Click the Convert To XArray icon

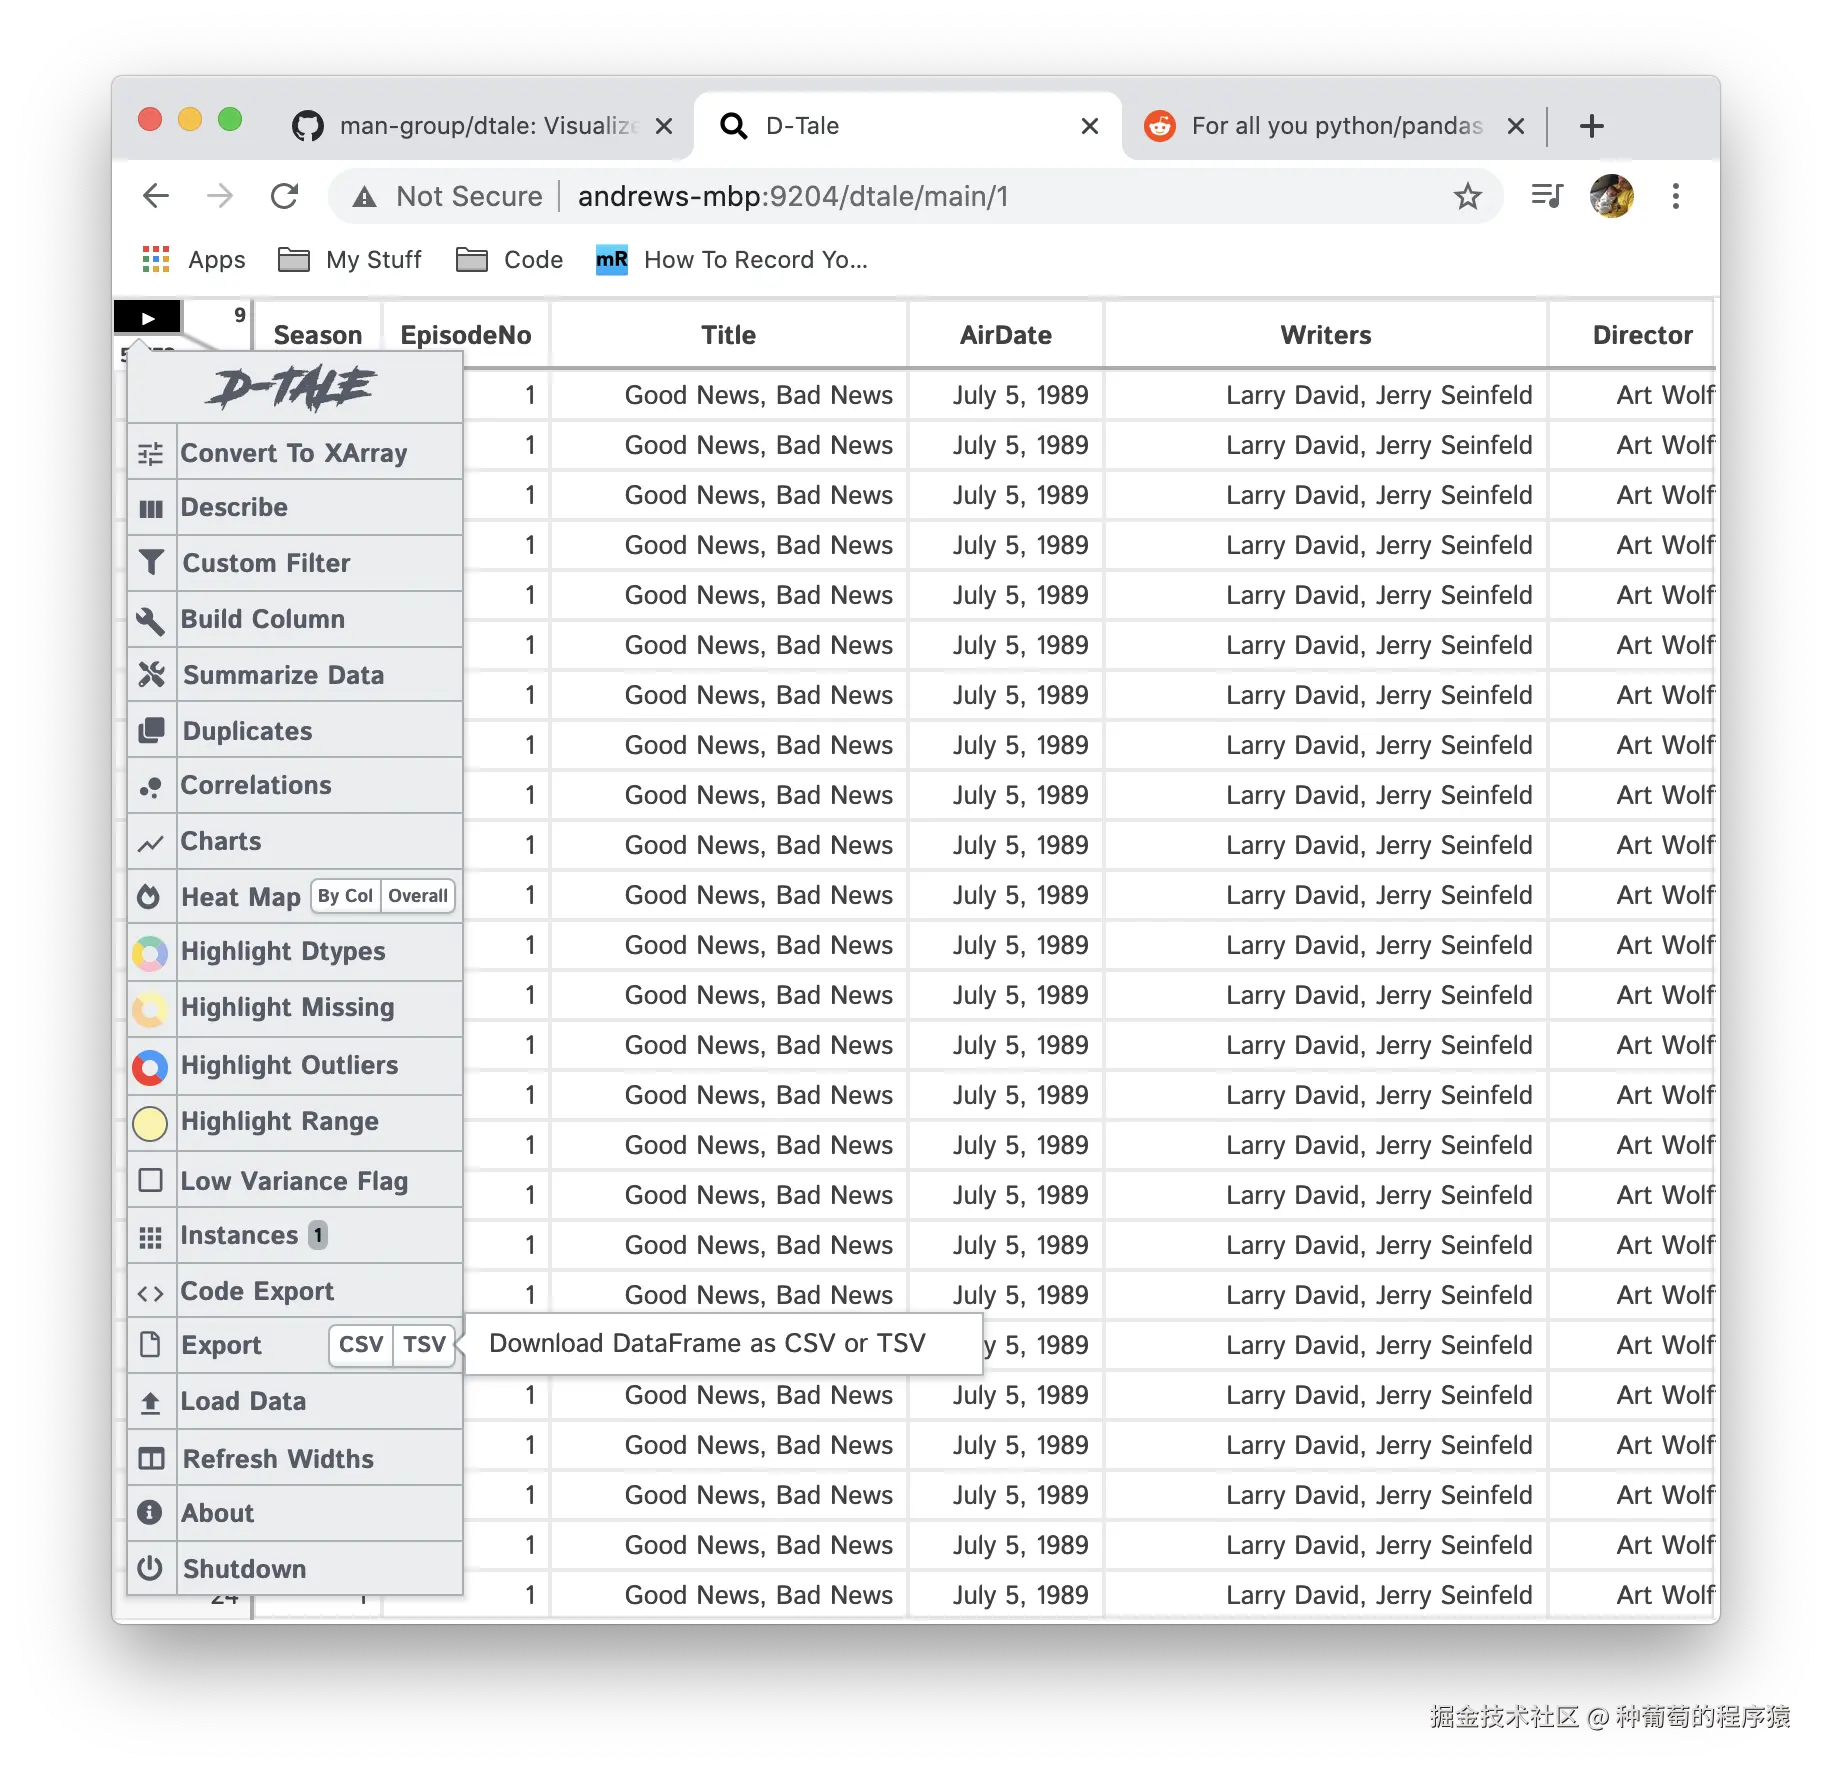click(x=150, y=454)
